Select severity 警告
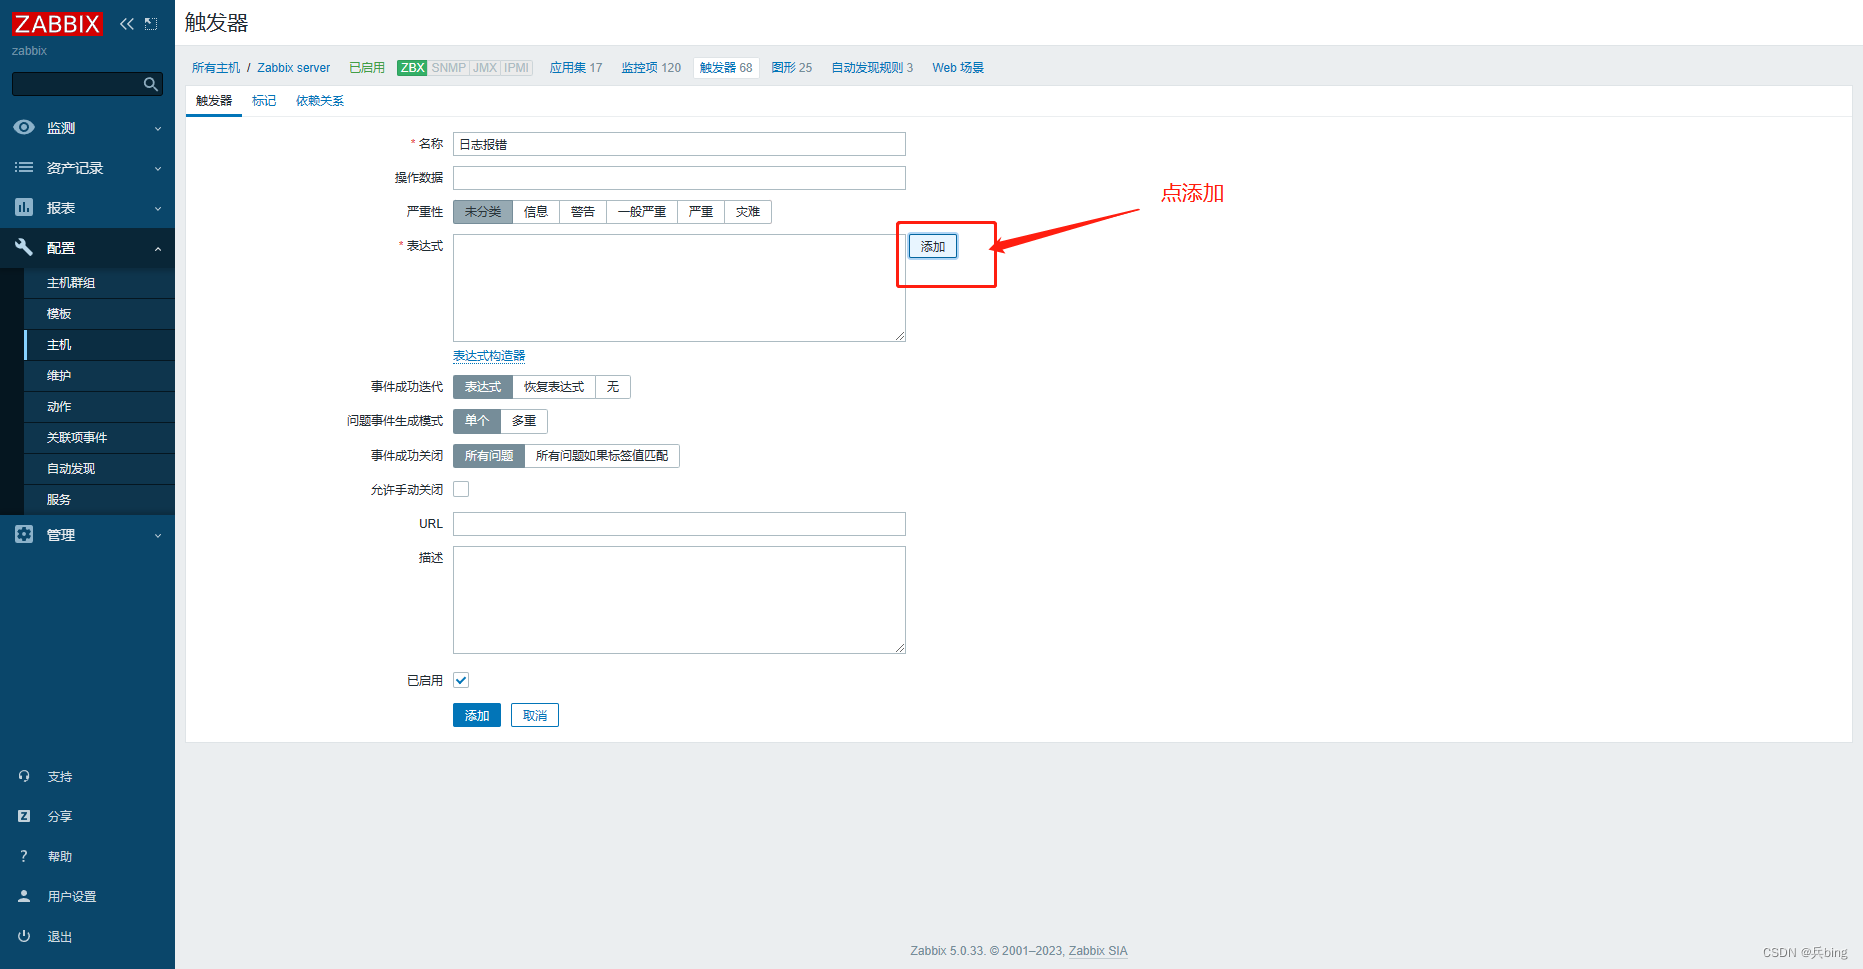The width and height of the screenshot is (1863, 969). [583, 212]
